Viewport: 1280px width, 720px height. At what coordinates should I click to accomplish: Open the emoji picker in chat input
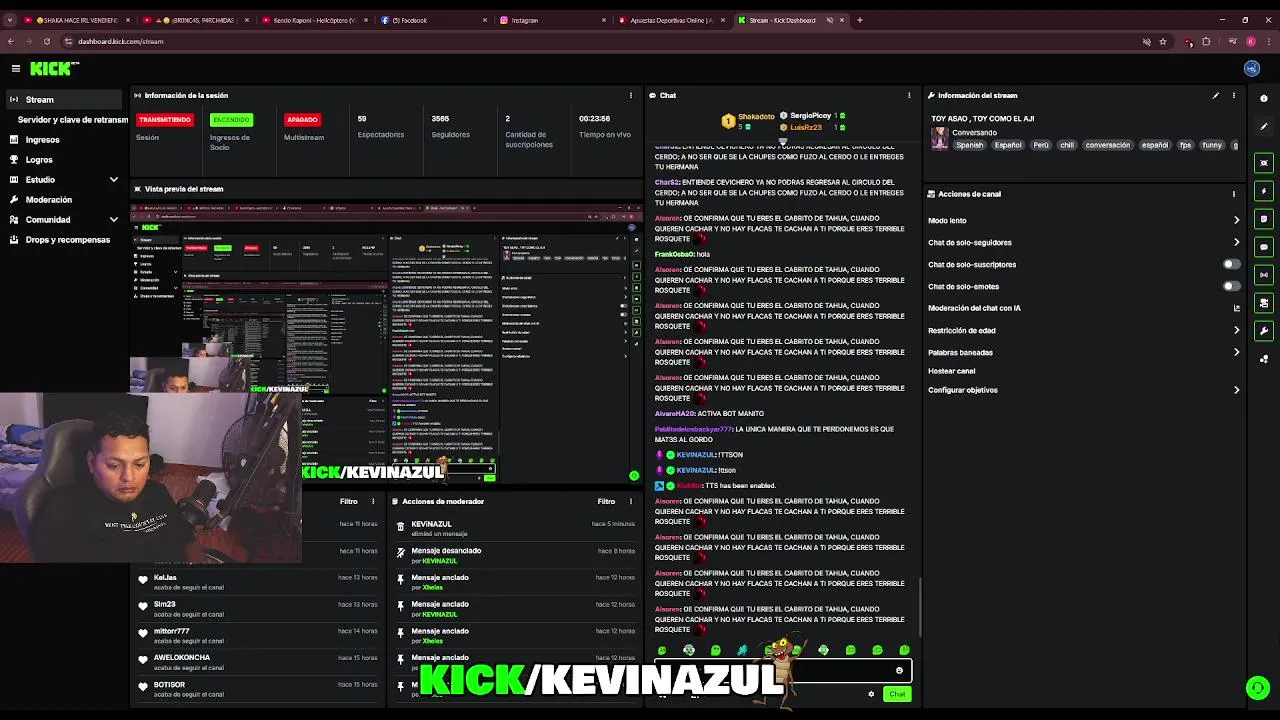click(899, 671)
